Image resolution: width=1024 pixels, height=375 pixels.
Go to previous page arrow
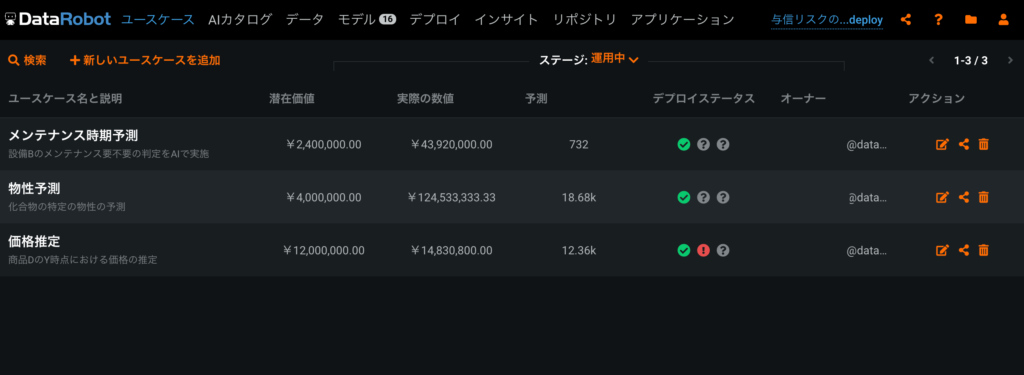click(x=932, y=61)
